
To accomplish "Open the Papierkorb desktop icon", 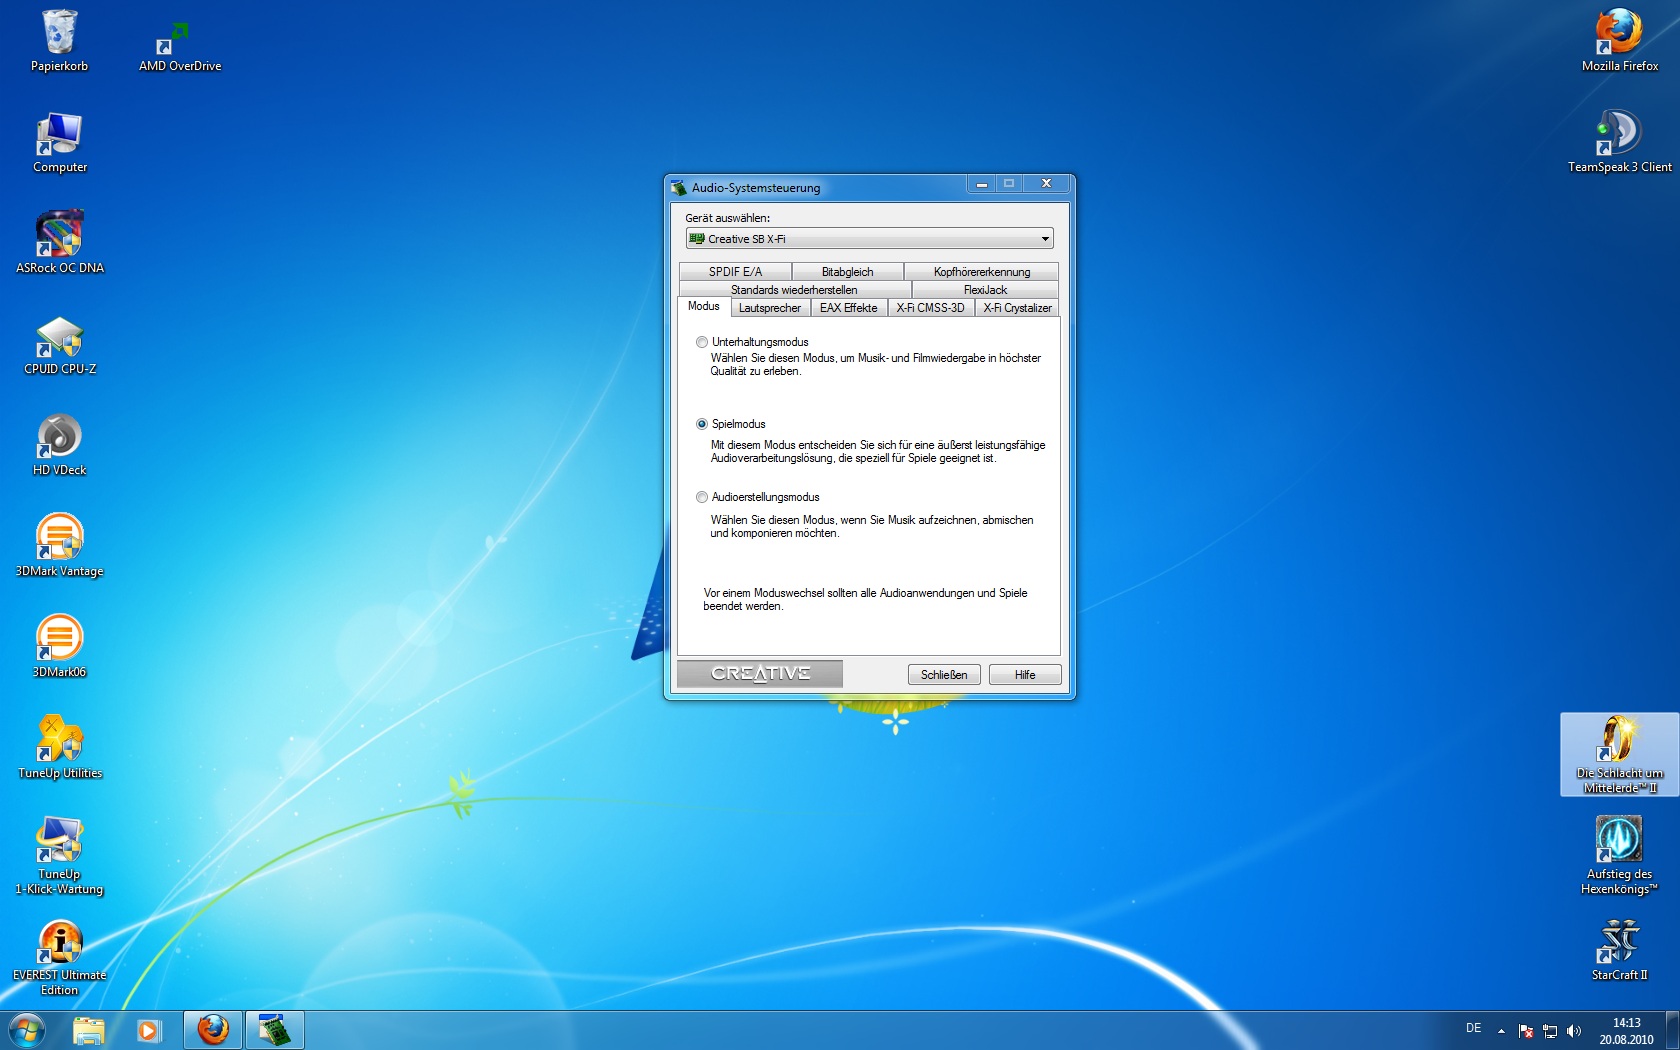I will 59,41.
